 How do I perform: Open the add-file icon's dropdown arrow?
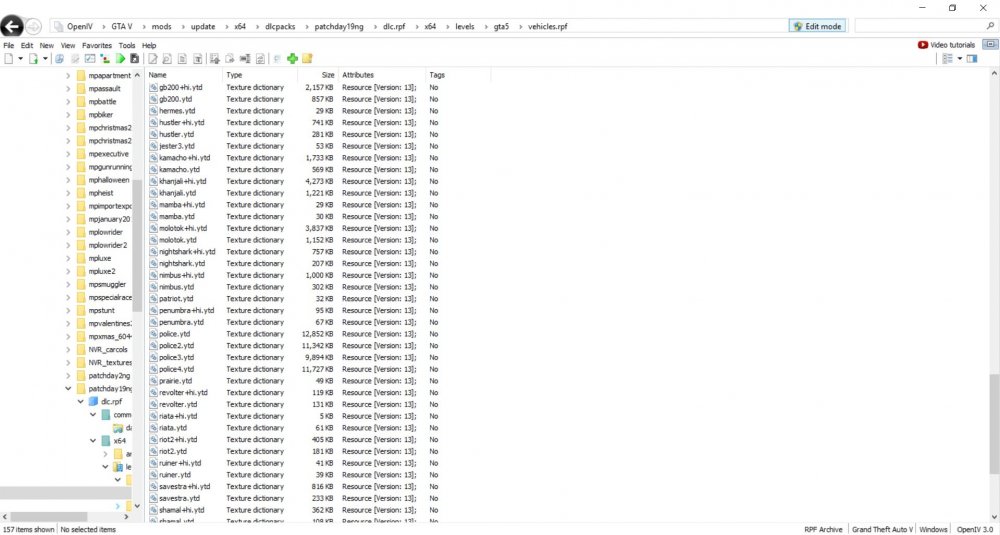tap(45, 59)
